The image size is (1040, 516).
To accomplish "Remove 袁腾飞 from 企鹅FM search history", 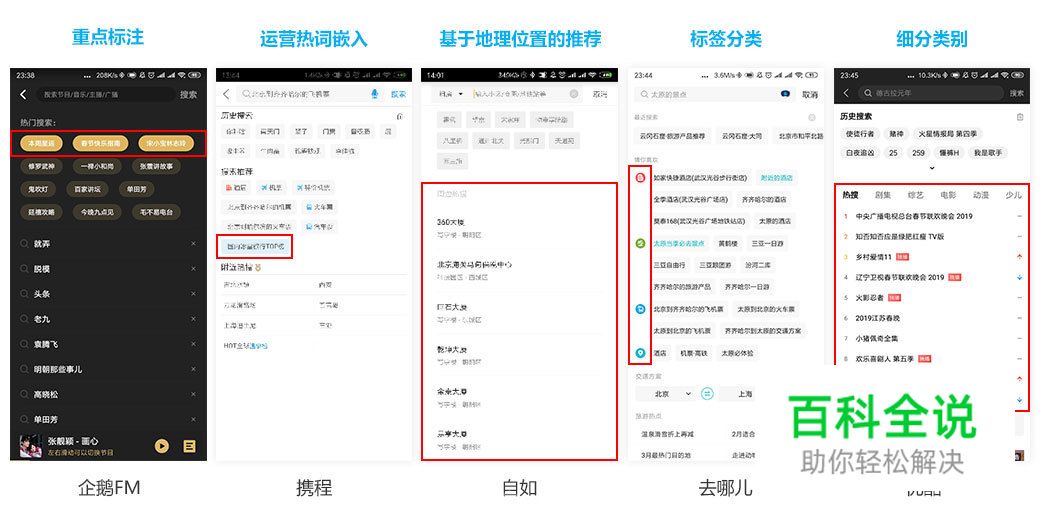I will click(193, 344).
